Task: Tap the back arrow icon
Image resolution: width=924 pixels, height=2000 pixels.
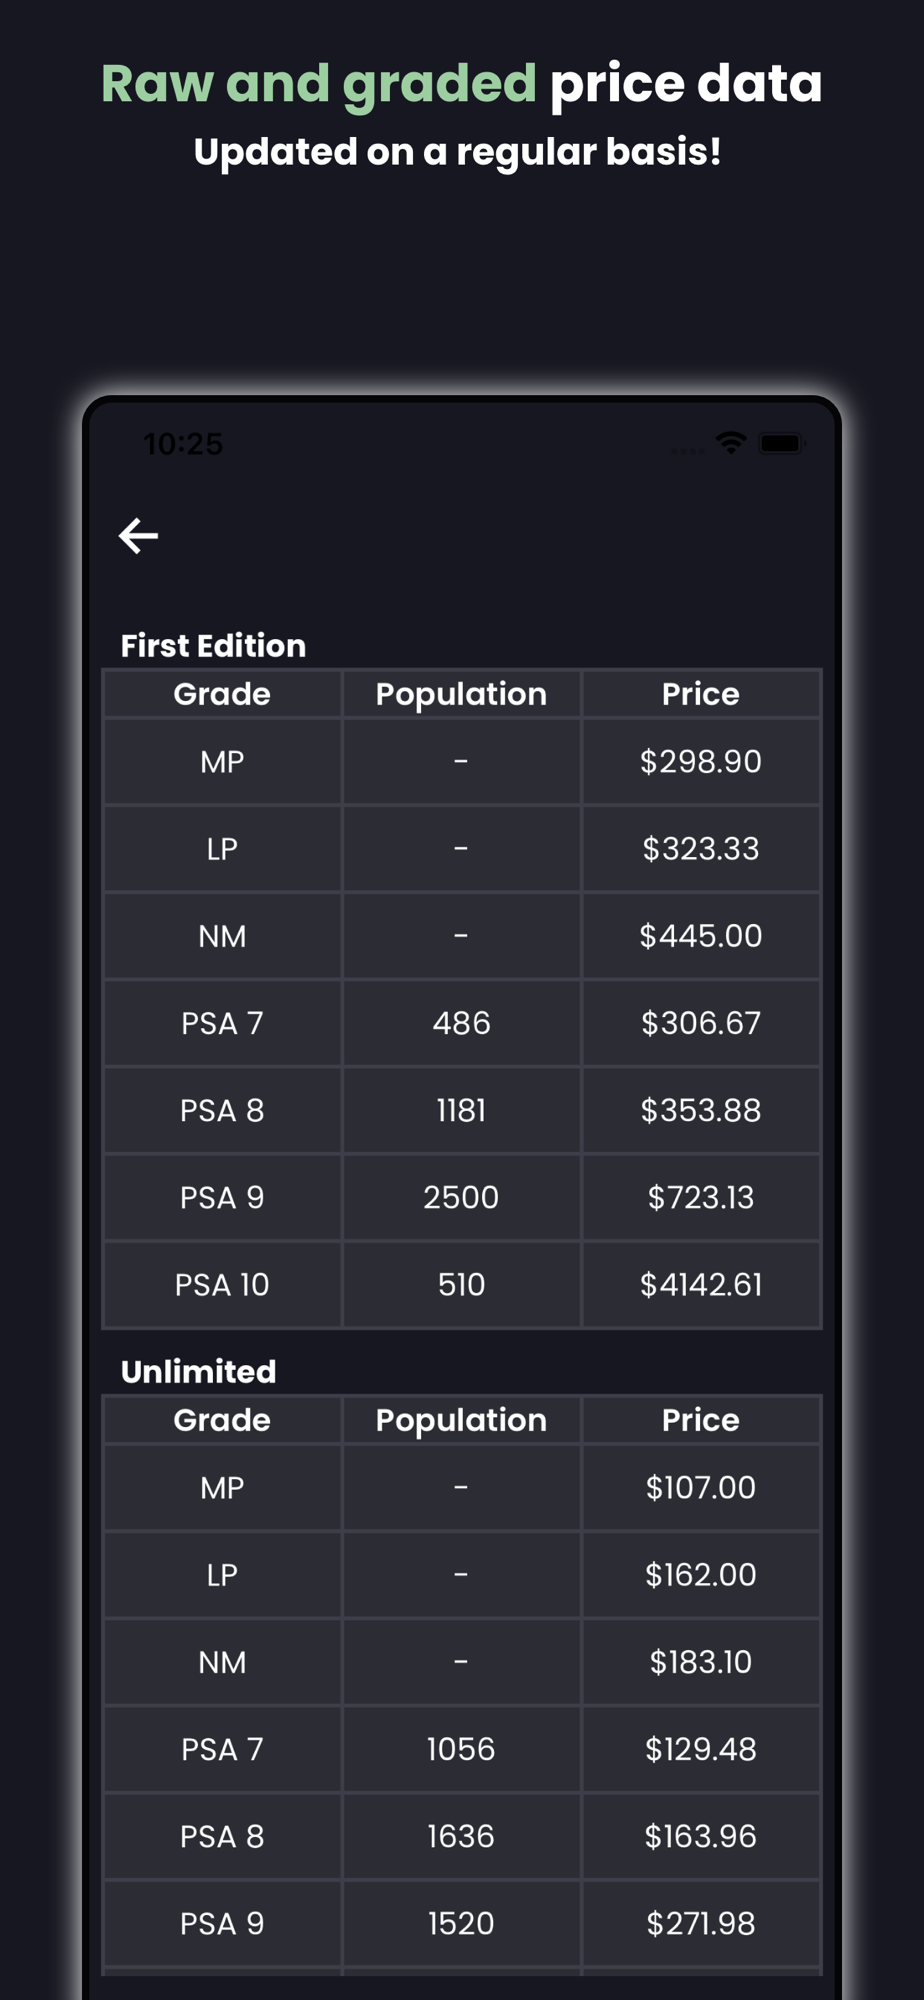Action: tap(138, 536)
